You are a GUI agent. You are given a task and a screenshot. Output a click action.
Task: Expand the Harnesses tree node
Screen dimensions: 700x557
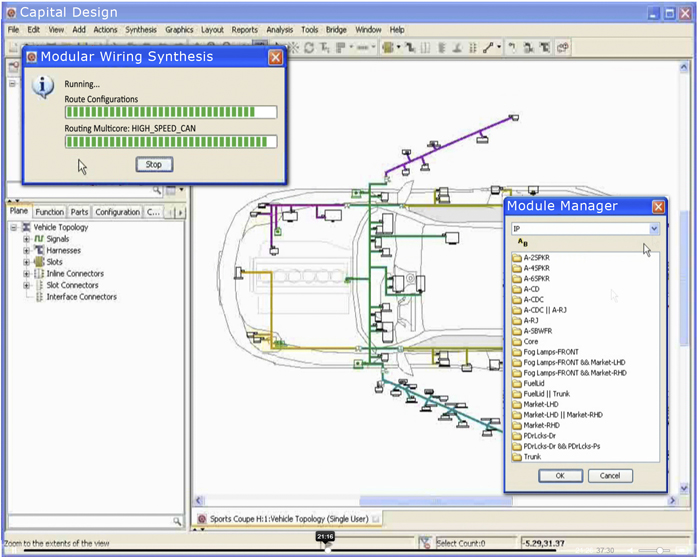26,250
